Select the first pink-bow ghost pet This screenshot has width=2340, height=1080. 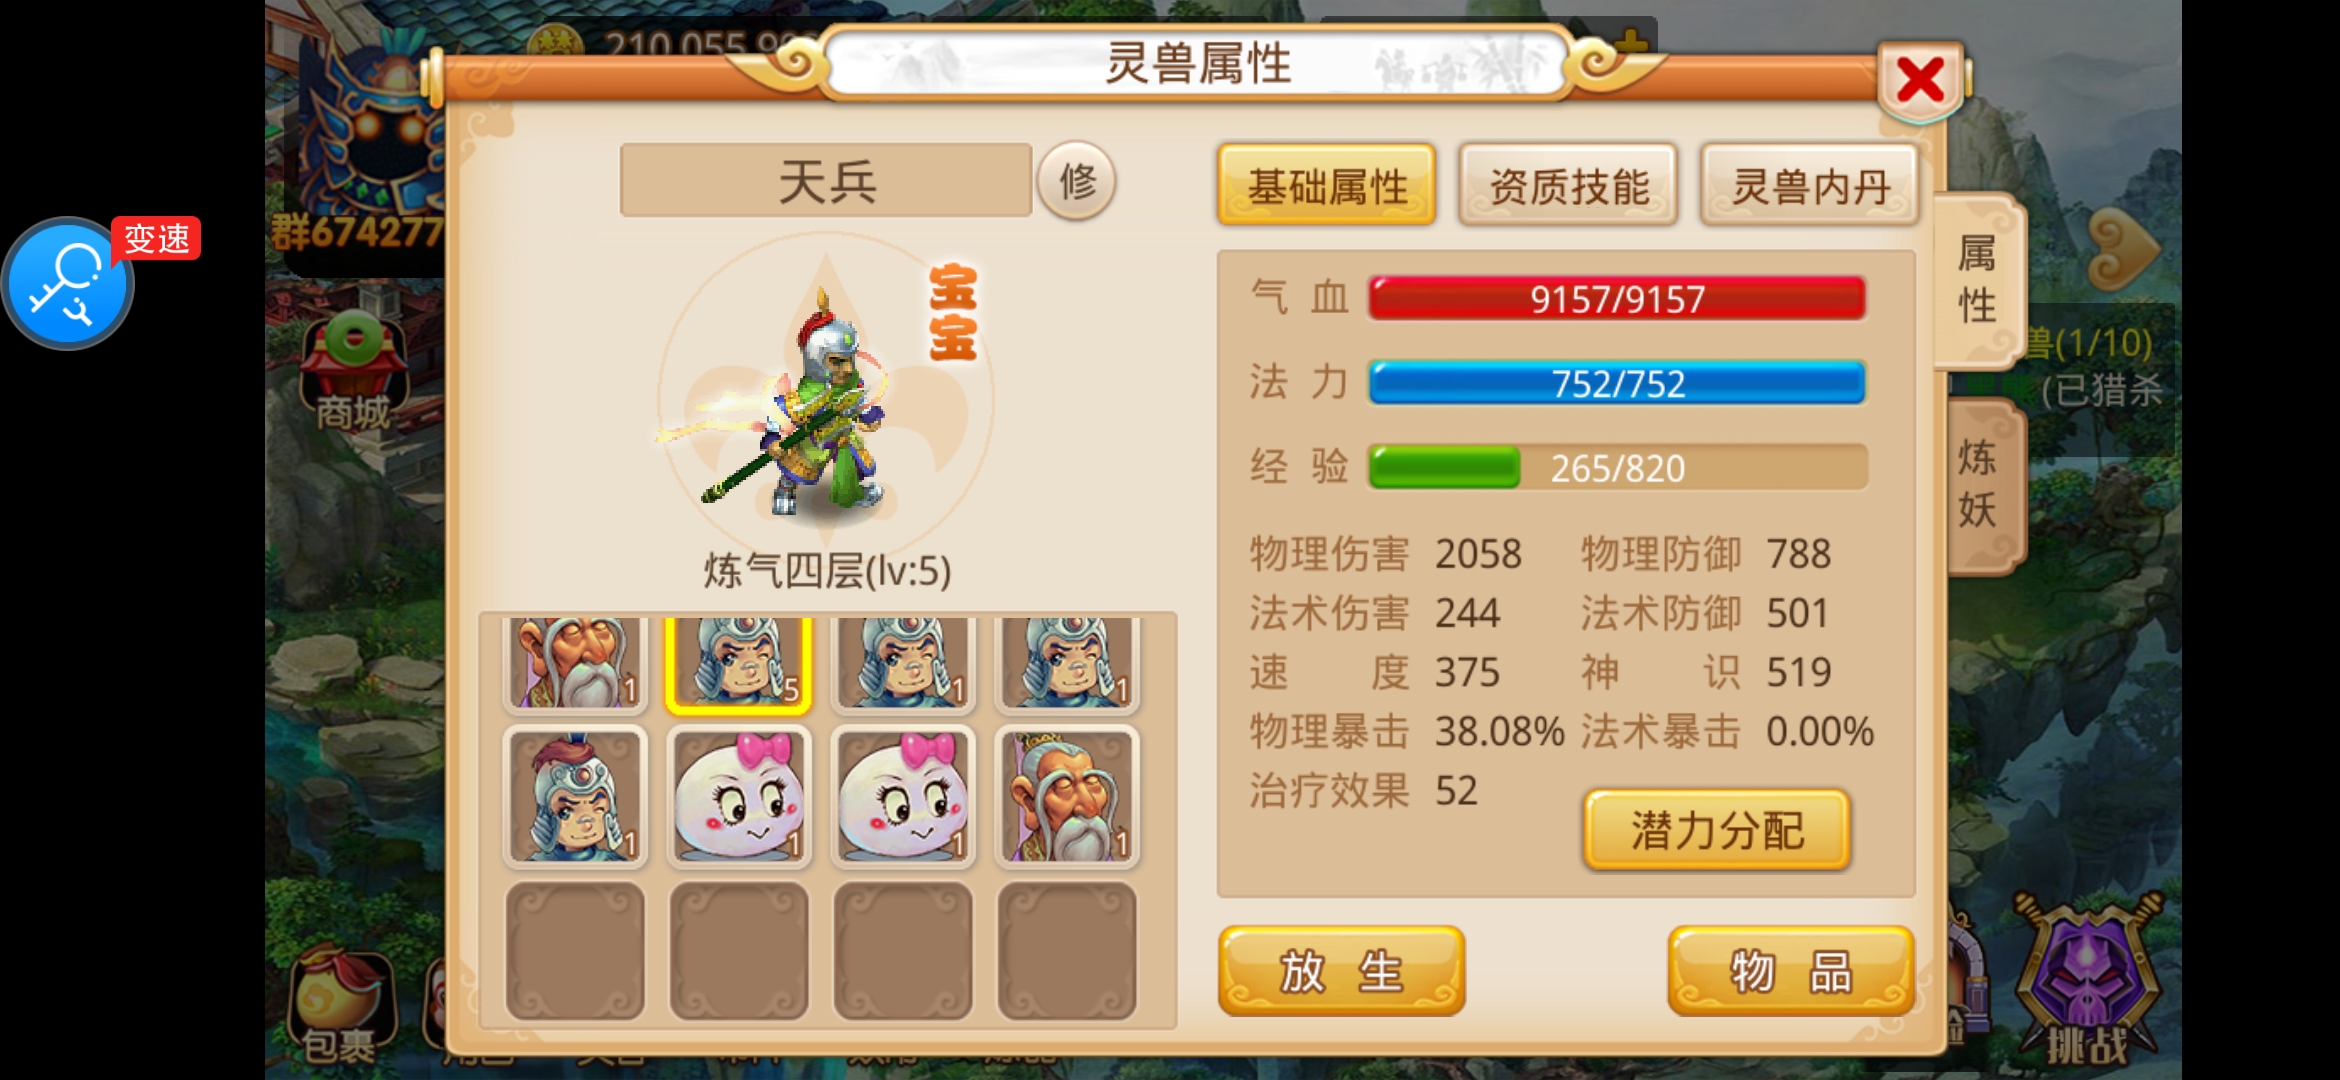point(738,797)
